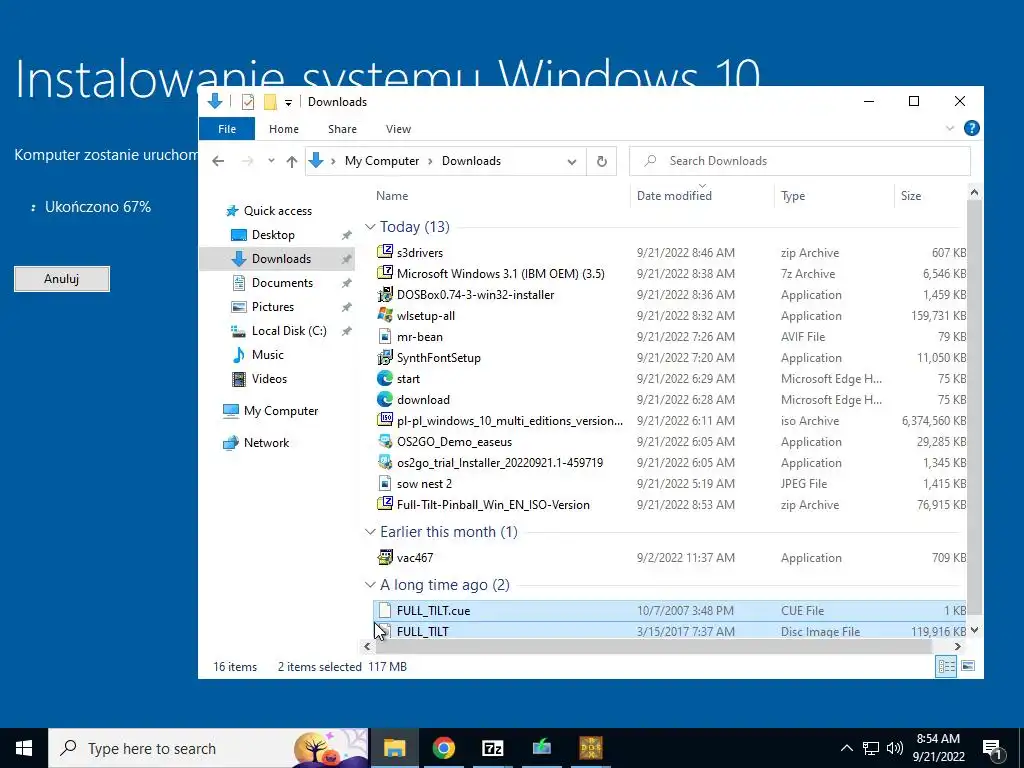Open the View ribbon tab
This screenshot has height=768, width=1024.
tap(398, 129)
